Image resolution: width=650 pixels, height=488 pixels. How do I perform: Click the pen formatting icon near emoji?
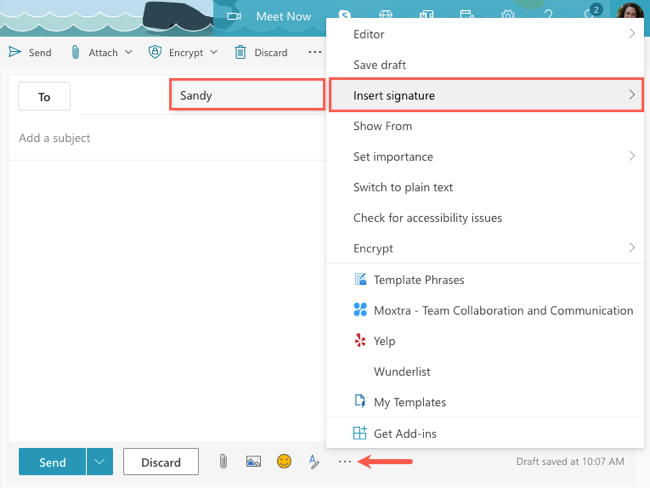click(x=314, y=462)
